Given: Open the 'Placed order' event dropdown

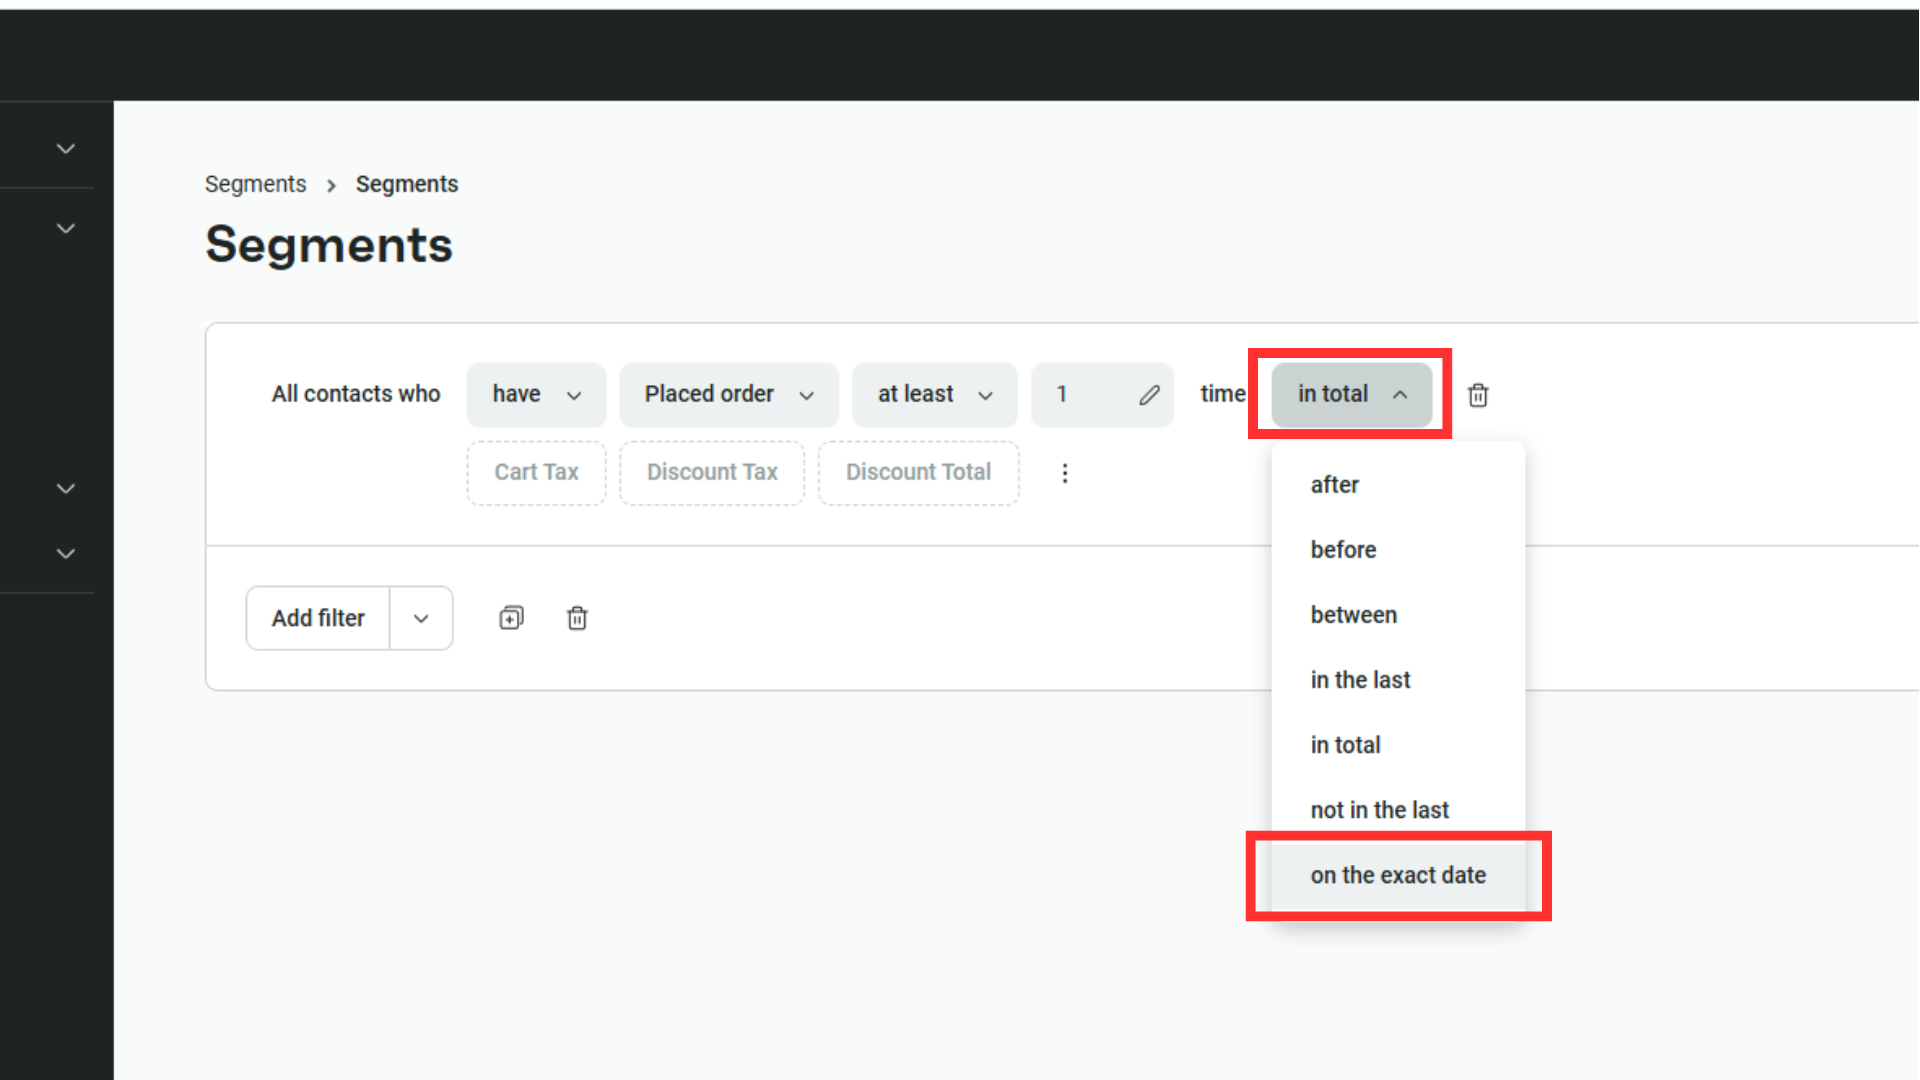Looking at the screenshot, I should 728,395.
